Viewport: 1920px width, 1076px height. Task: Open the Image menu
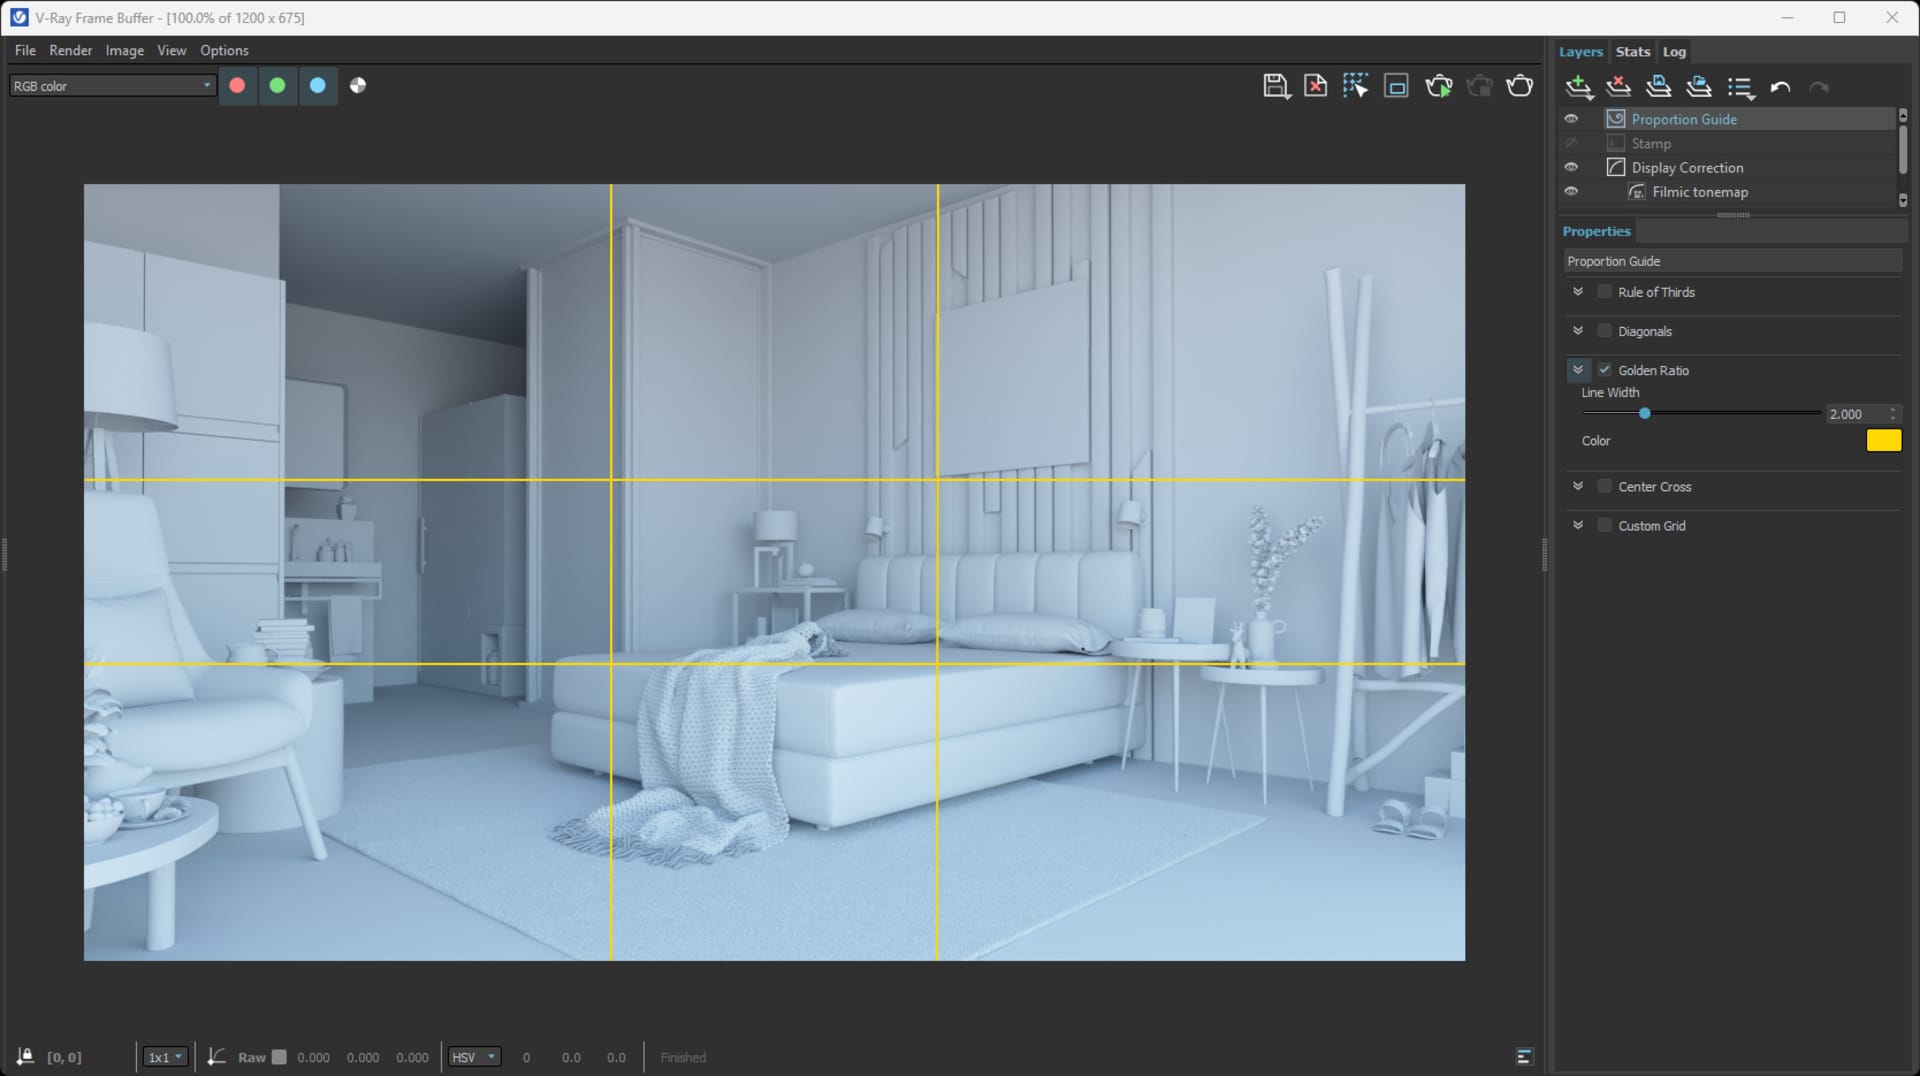(124, 50)
